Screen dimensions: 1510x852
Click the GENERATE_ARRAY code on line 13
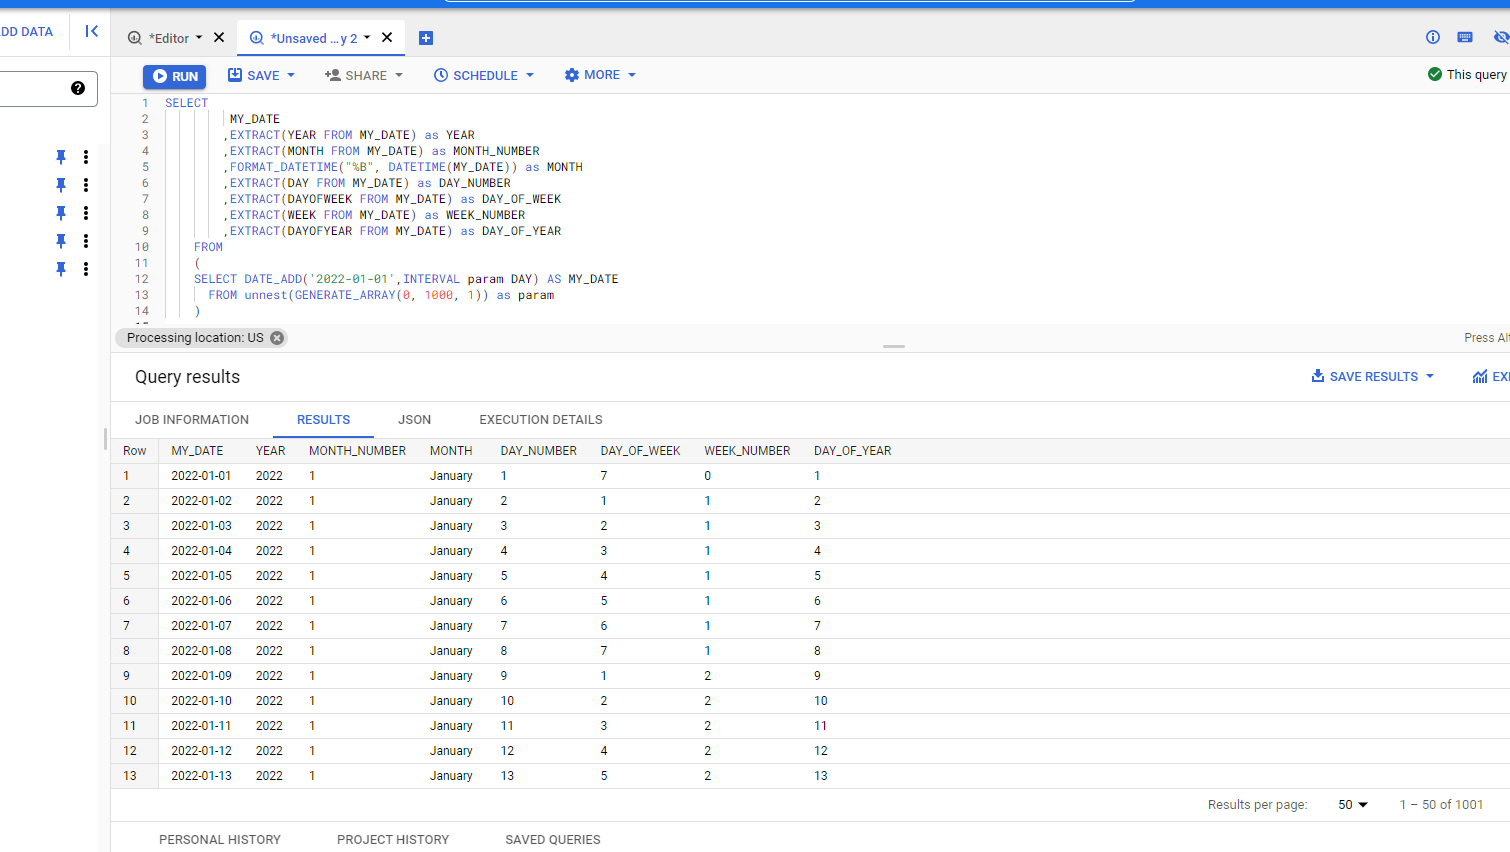(x=345, y=295)
